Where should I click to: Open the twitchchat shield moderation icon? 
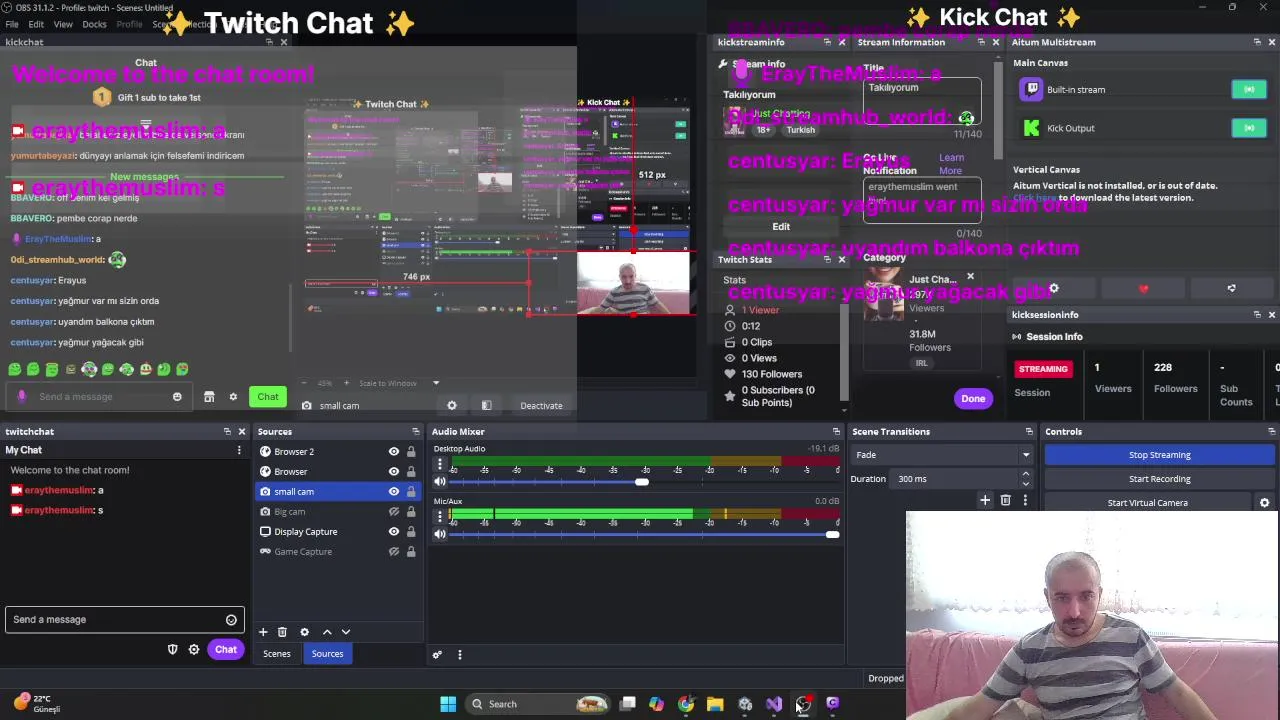pyautogui.click(x=172, y=650)
